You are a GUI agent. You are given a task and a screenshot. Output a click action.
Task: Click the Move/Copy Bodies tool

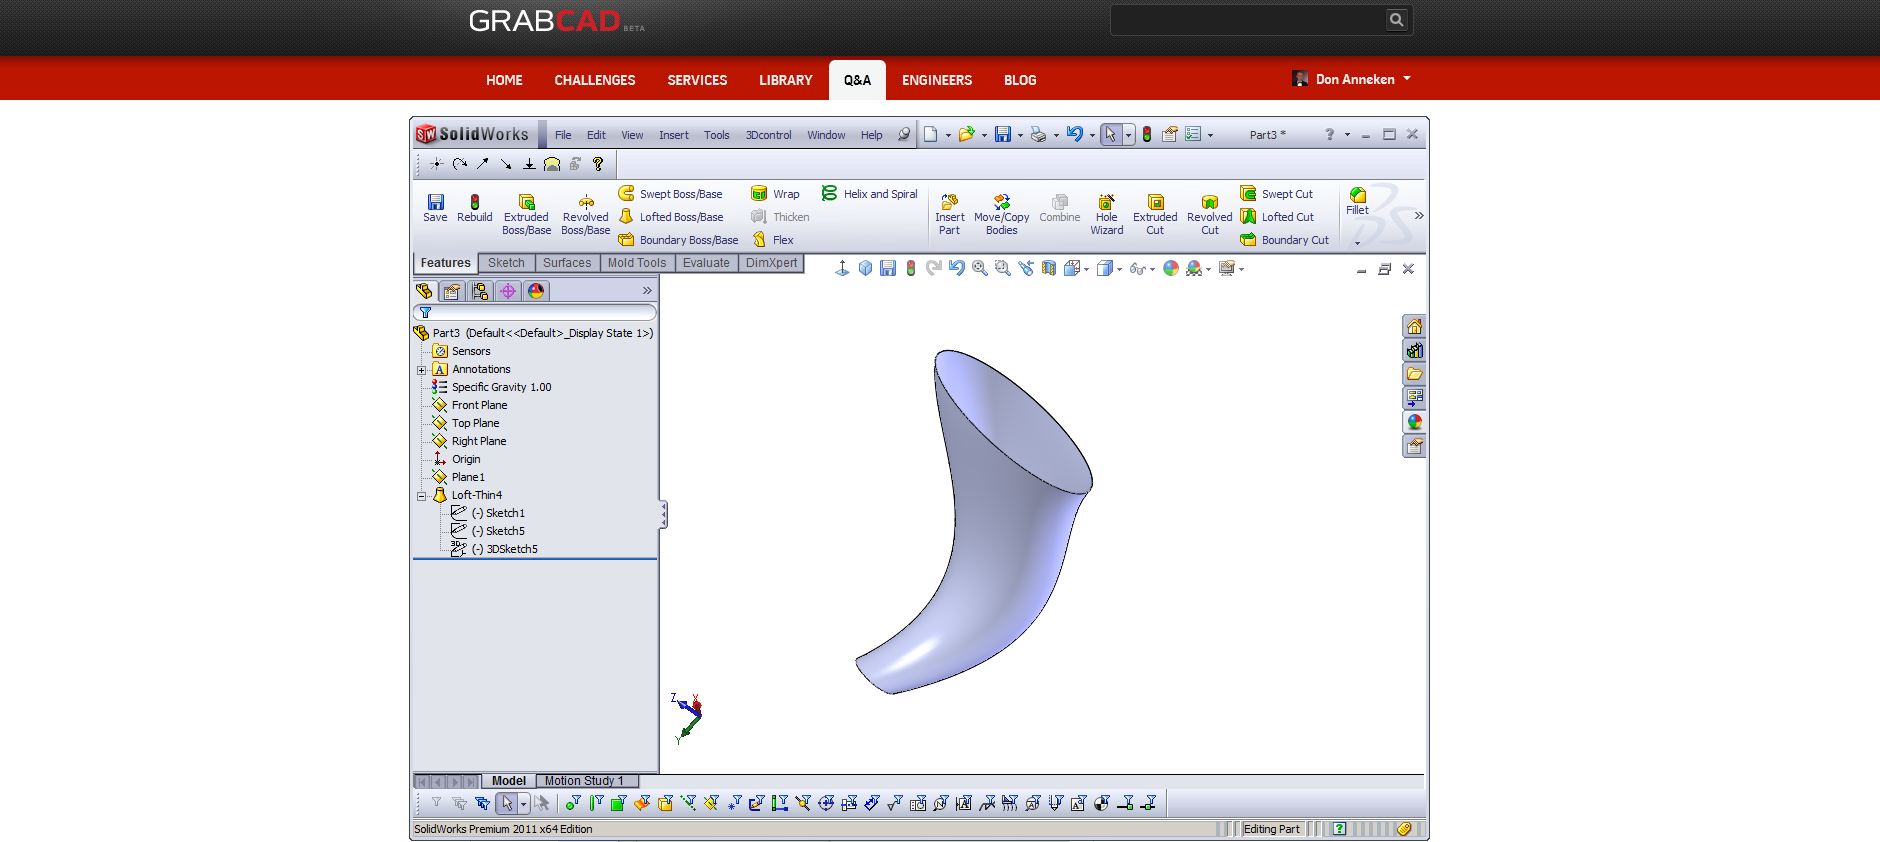point(1001,204)
